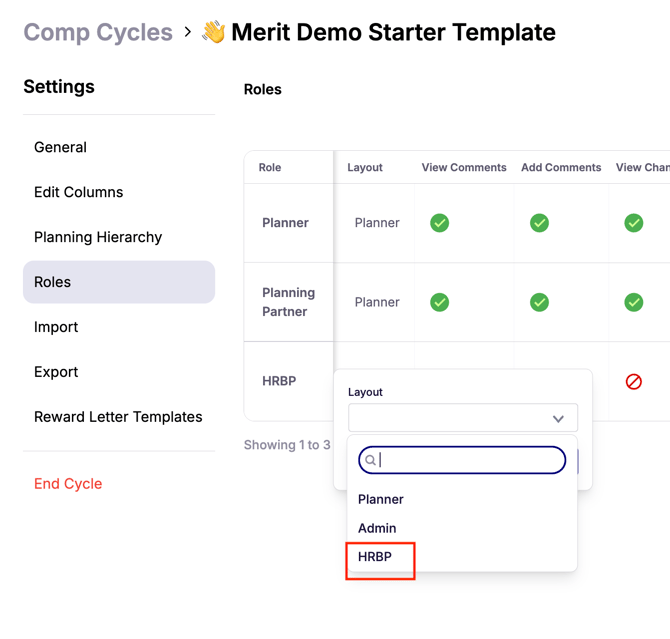Navigate back to Comp Cycles breadcrumb
The image size is (670, 639).
click(x=98, y=32)
